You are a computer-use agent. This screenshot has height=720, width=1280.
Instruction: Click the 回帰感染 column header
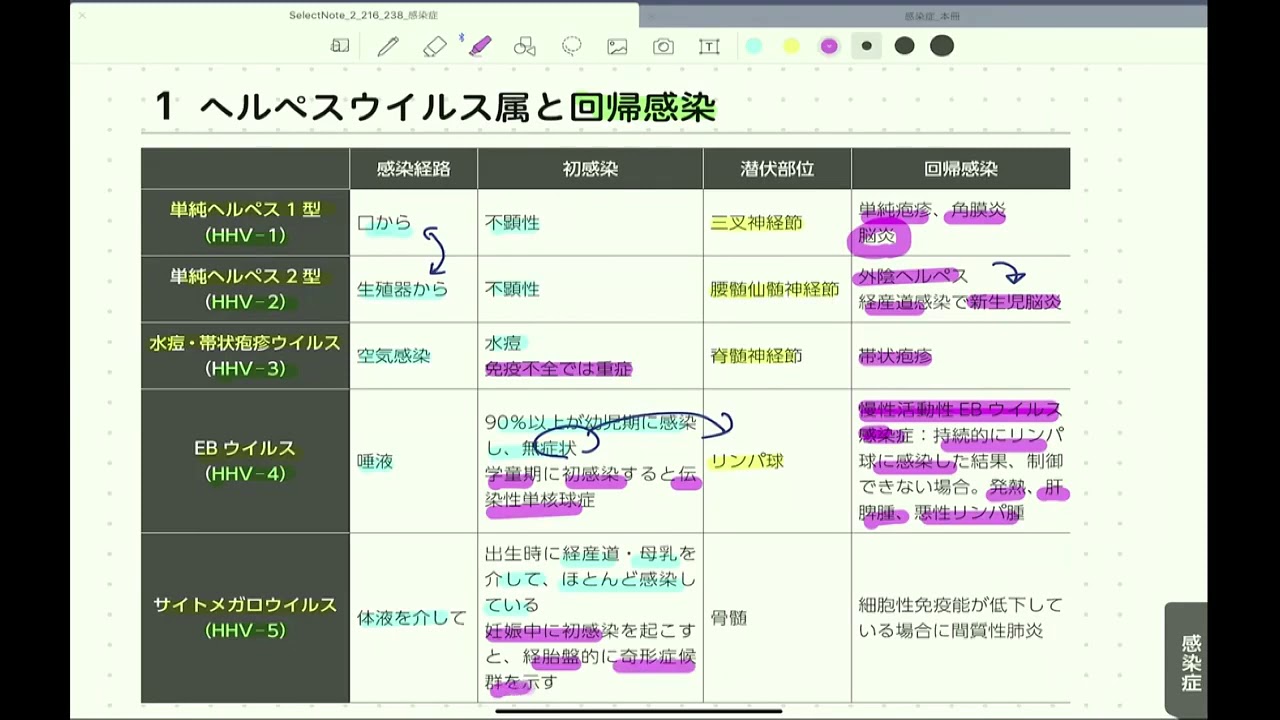tap(961, 169)
